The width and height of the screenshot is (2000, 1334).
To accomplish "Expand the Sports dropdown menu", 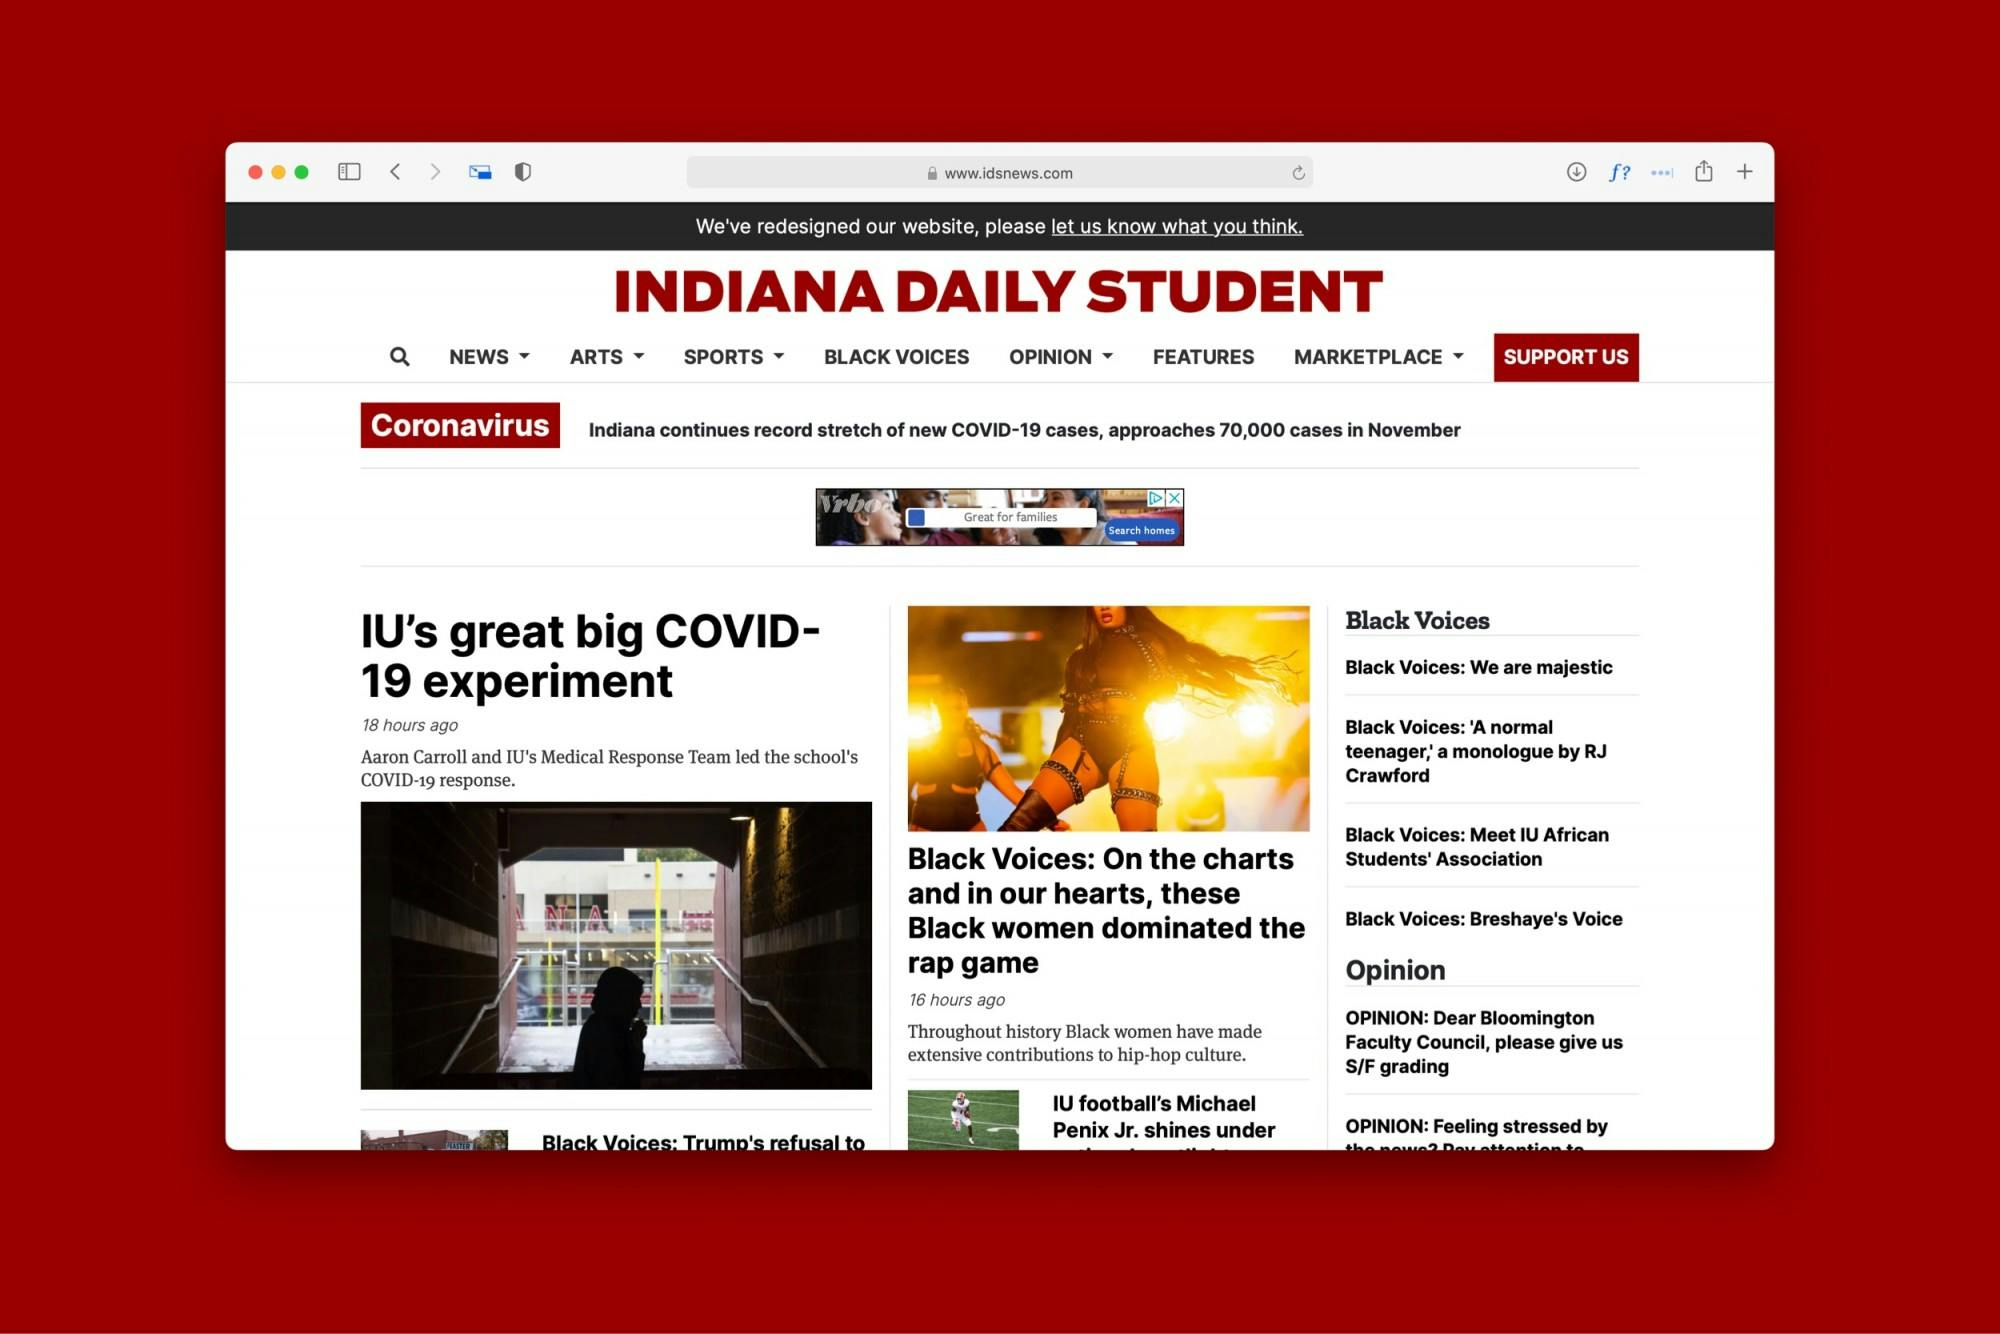I will click(x=733, y=357).
